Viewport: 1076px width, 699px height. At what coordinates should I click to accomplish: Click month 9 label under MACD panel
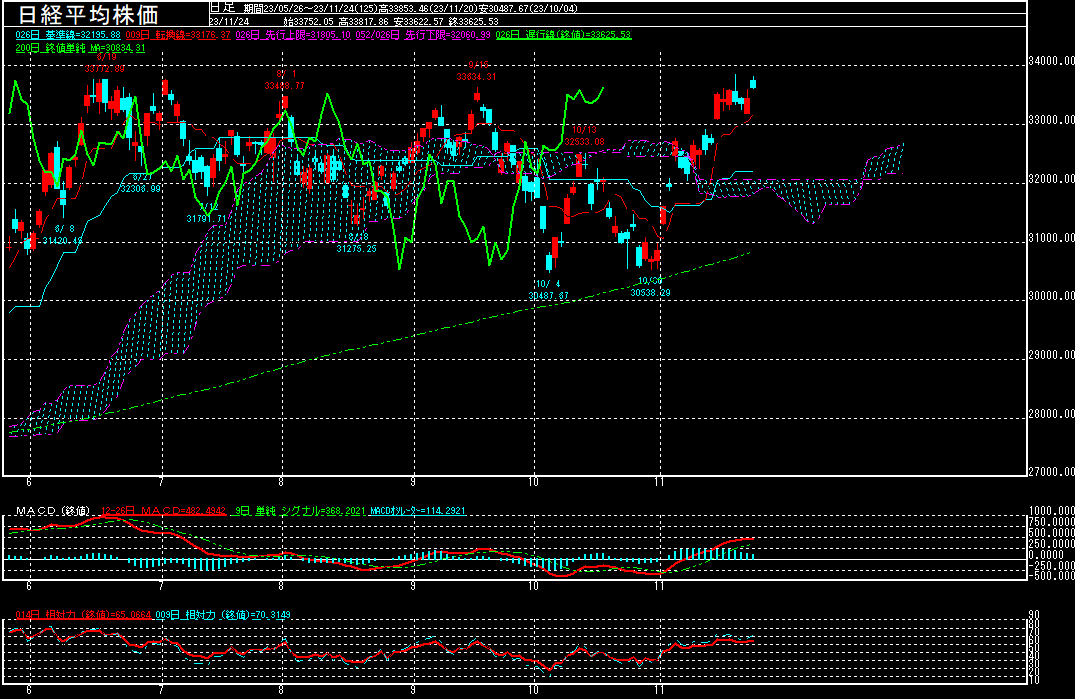point(413,586)
